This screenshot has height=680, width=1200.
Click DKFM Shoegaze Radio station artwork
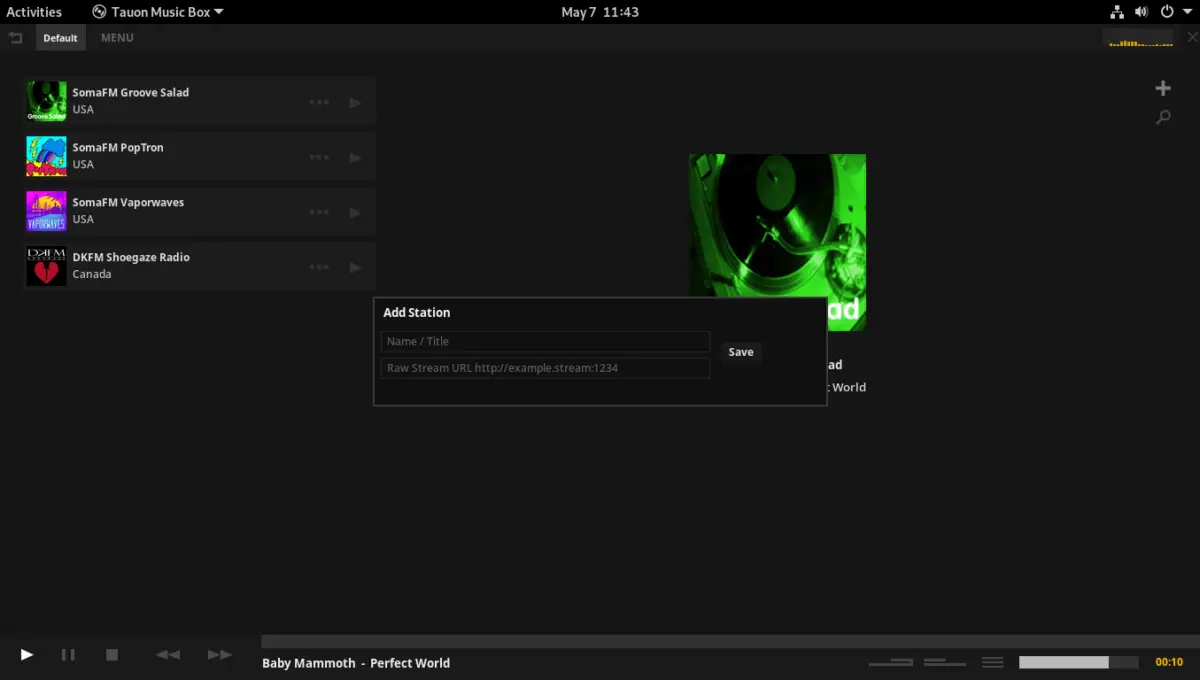click(46, 266)
